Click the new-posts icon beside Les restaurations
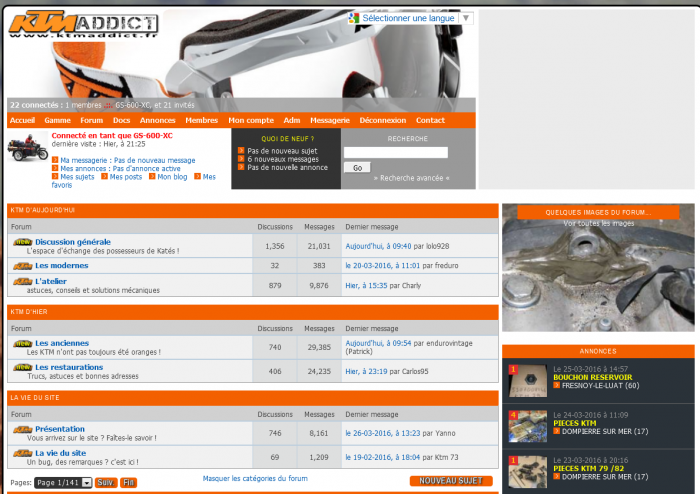 point(22,368)
